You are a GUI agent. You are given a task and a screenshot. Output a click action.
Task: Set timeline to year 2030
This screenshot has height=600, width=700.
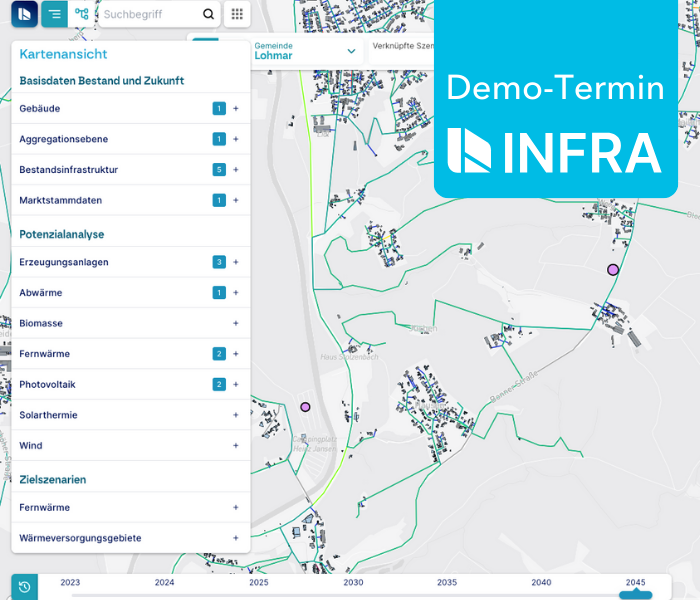[353, 582]
